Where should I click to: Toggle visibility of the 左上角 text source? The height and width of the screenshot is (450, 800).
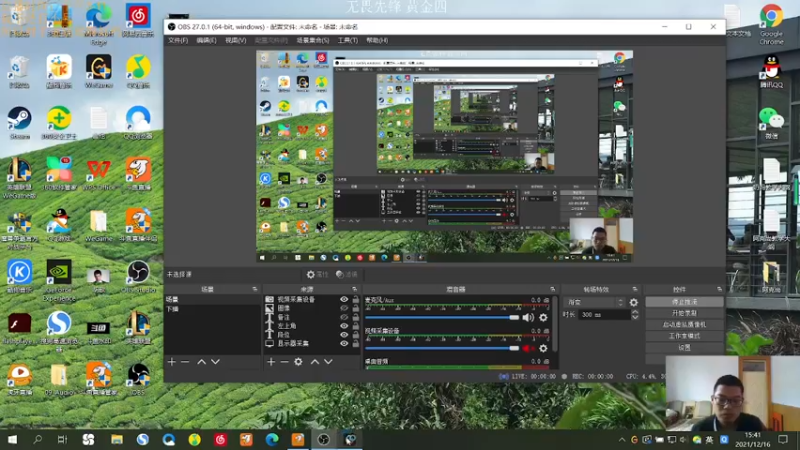point(344,326)
